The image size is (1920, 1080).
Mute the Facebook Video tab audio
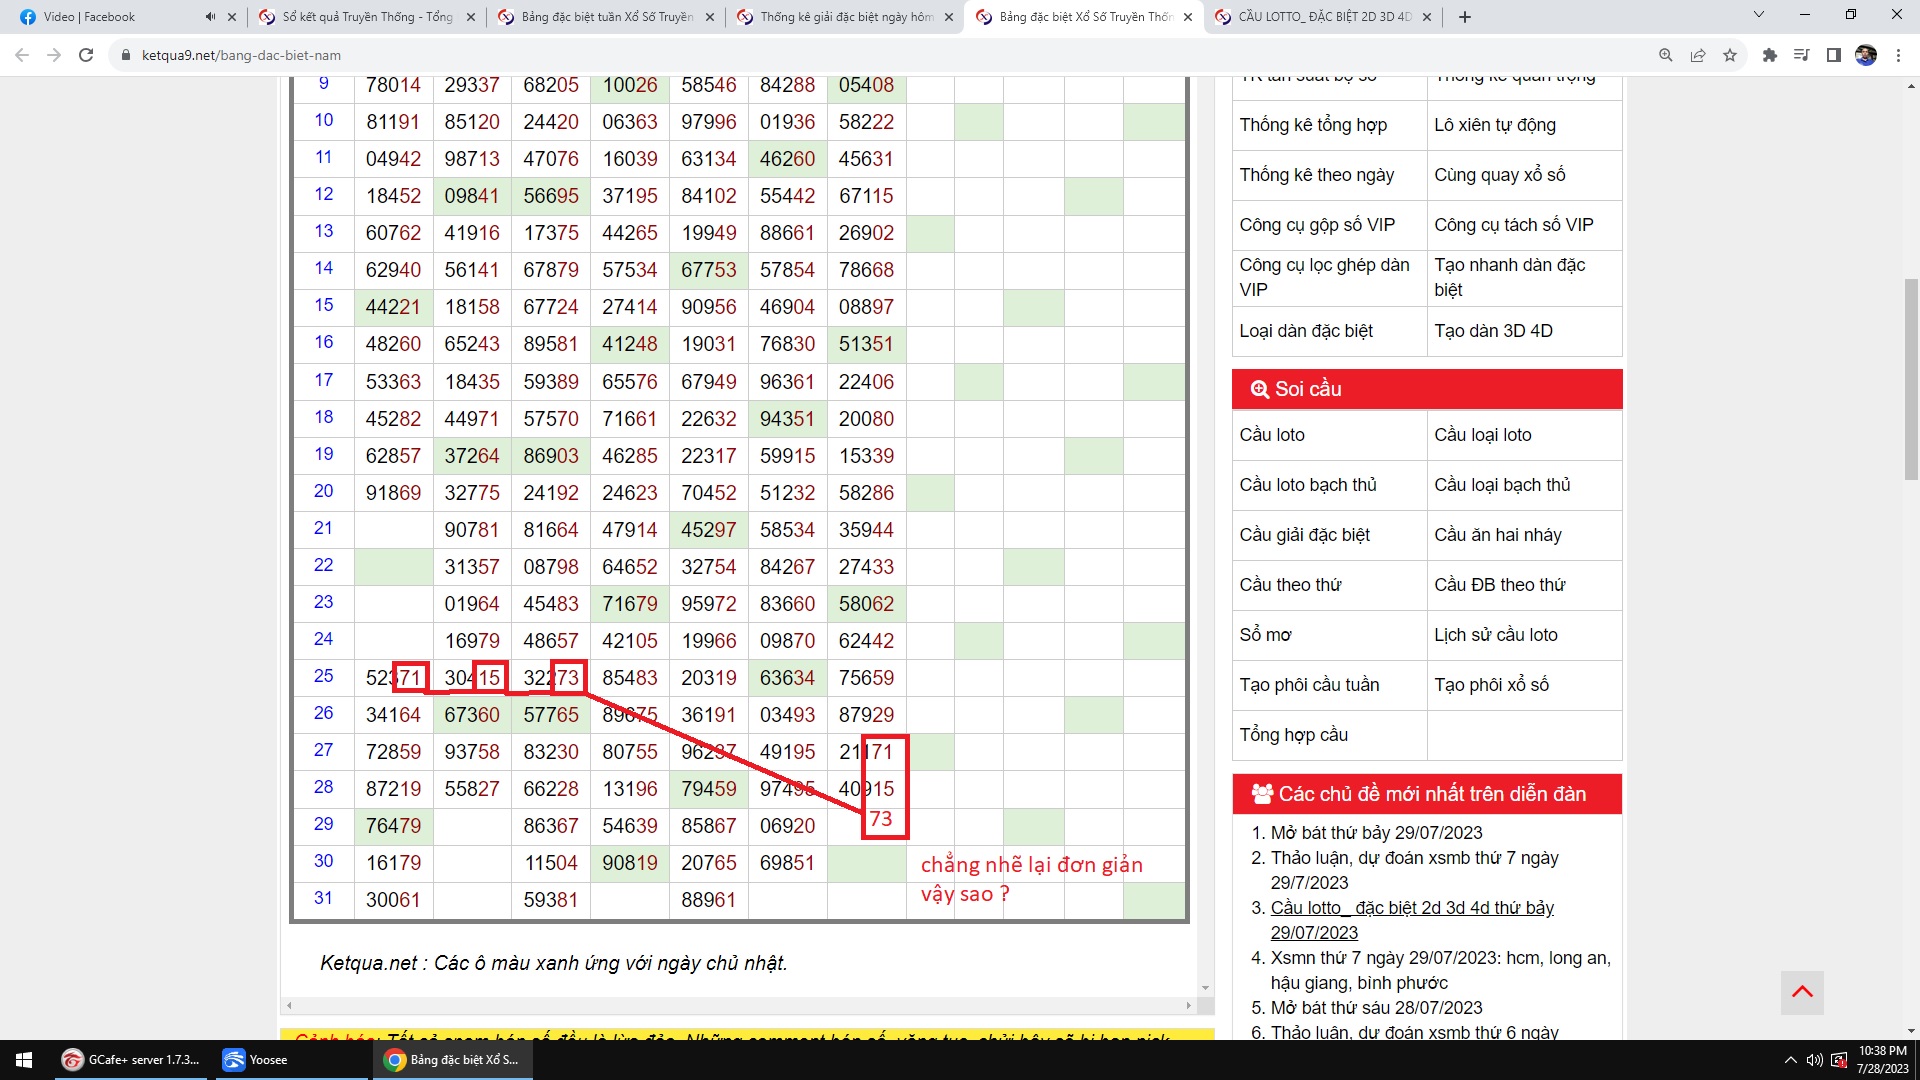[x=210, y=17]
